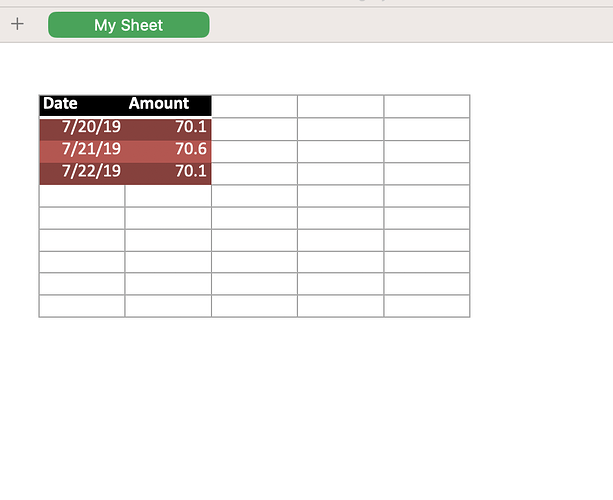613x500 pixels.
Task: Click the bottom-right empty table cell
Action: pyautogui.click(x=427, y=306)
